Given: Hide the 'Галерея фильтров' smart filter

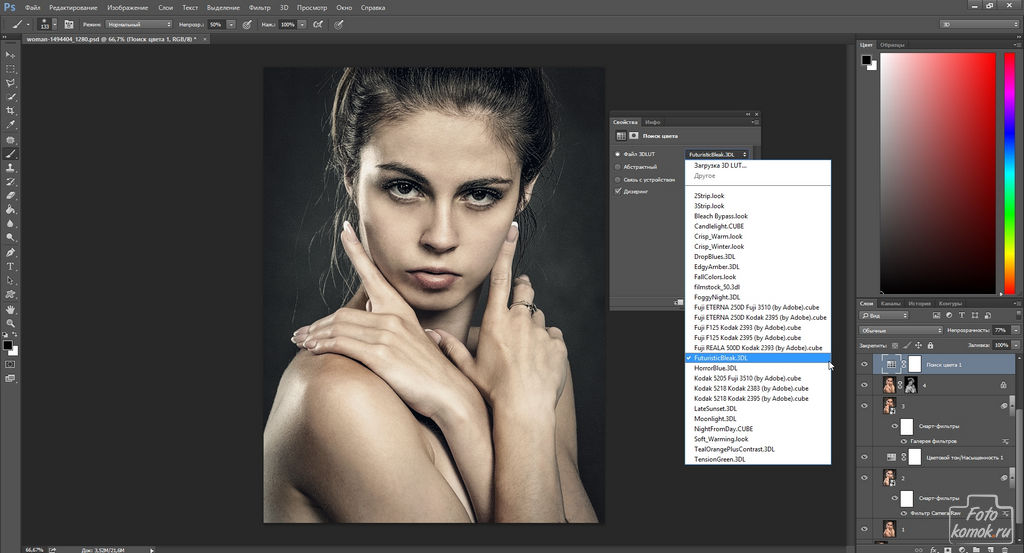Looking at the screenshot, I should [x=904, y=441].
